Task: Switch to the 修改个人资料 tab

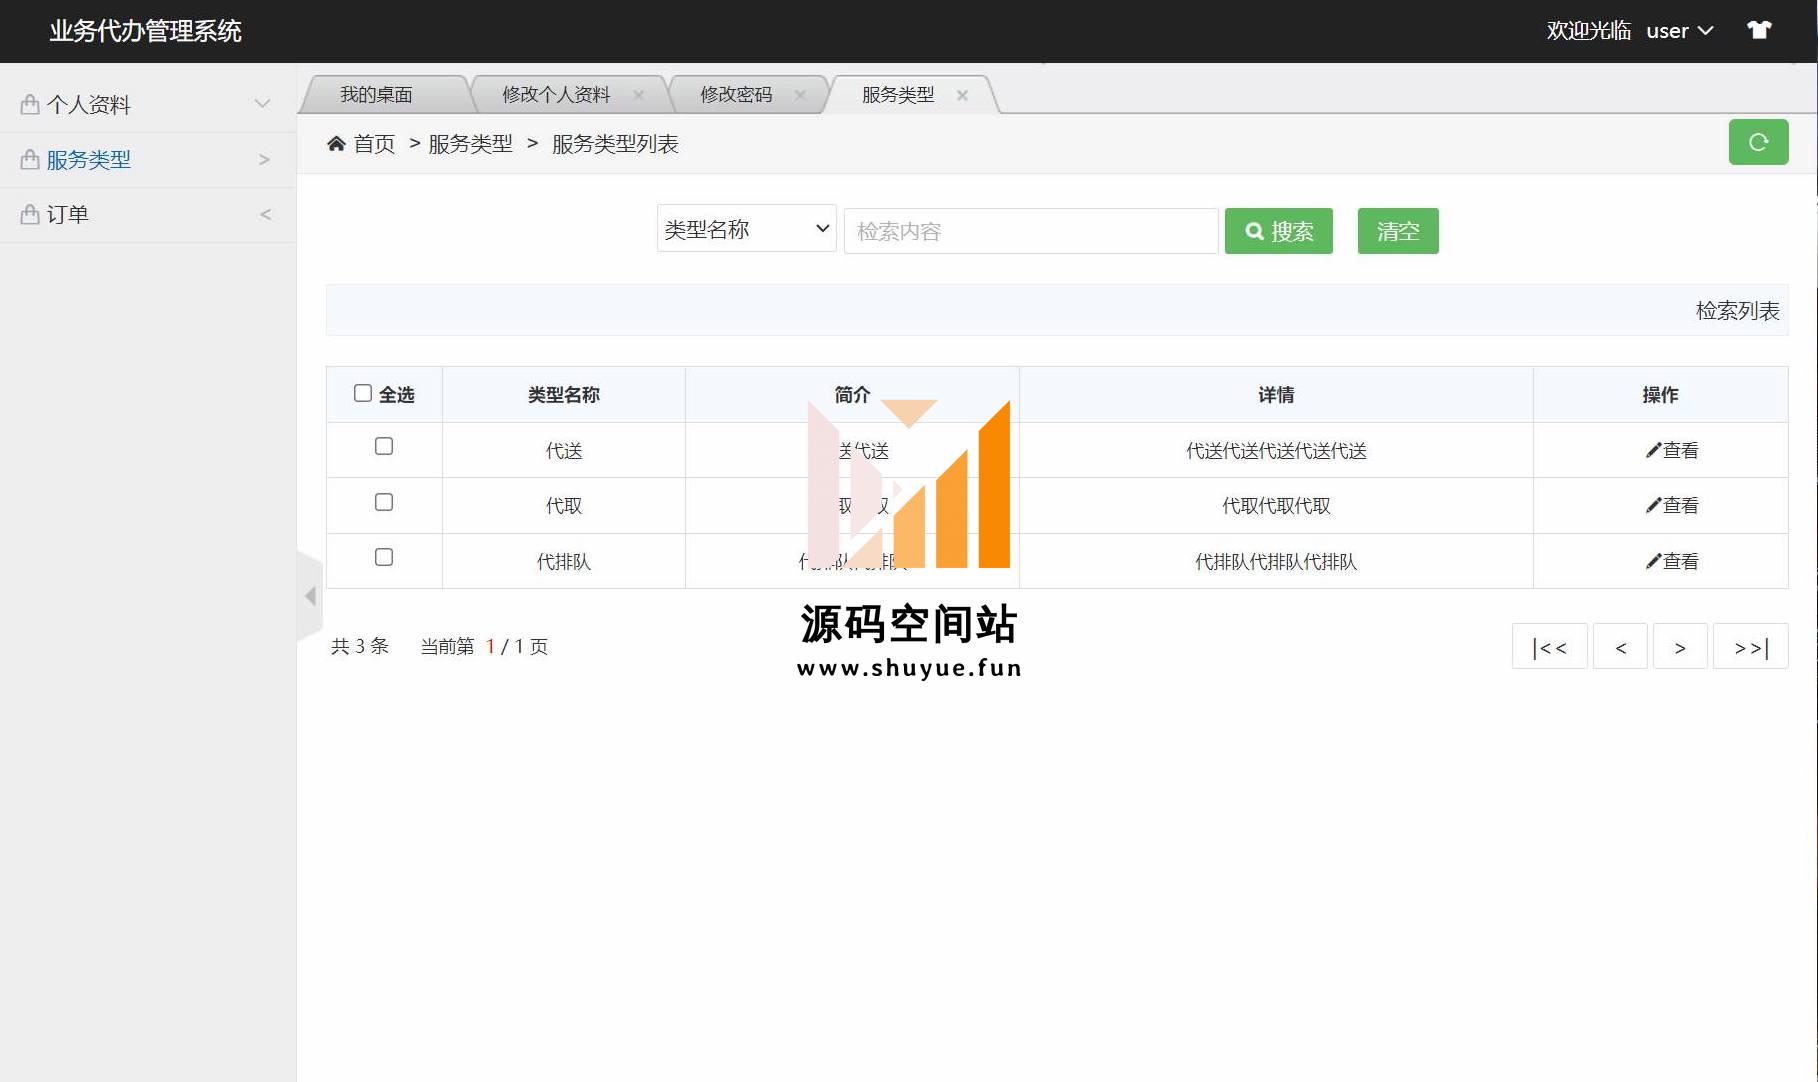Action: 556,95
